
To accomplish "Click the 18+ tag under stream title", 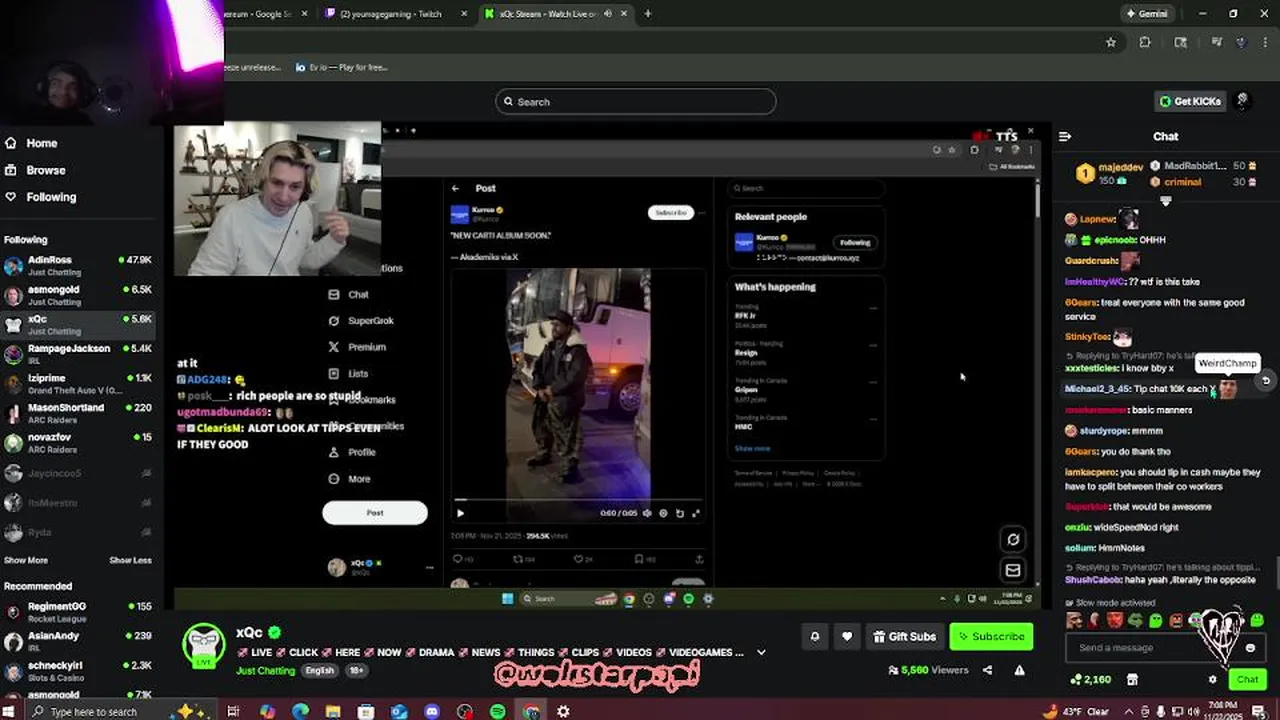I will click(356, 670).
